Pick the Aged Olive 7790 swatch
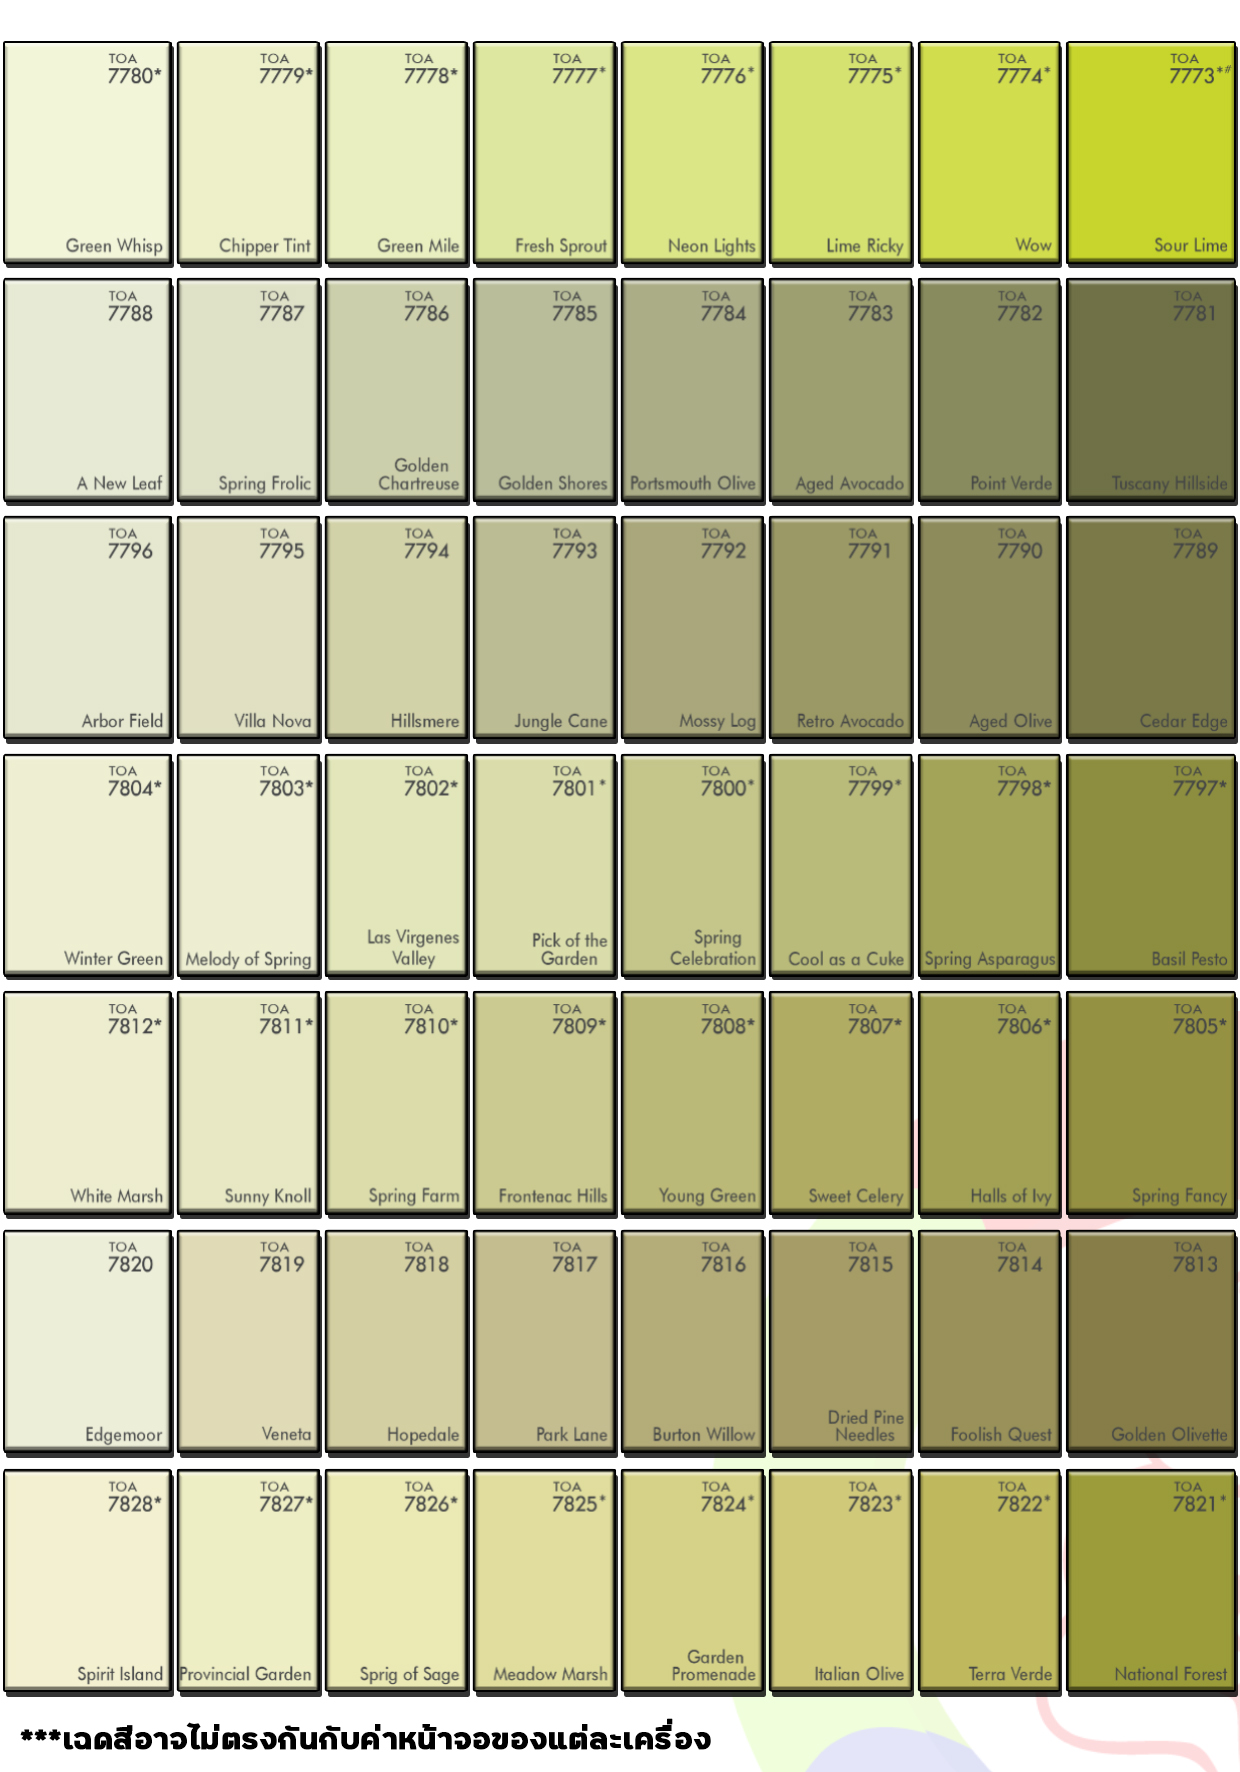Image resolution: width=1240 pixels, height=1772 pixels. click(x=989, y=628)
